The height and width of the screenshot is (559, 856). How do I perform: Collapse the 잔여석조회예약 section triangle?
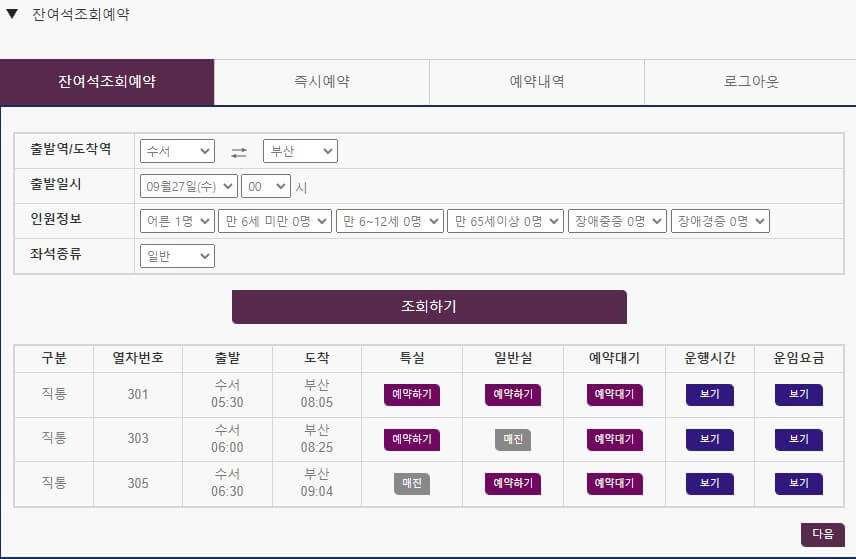12,14
